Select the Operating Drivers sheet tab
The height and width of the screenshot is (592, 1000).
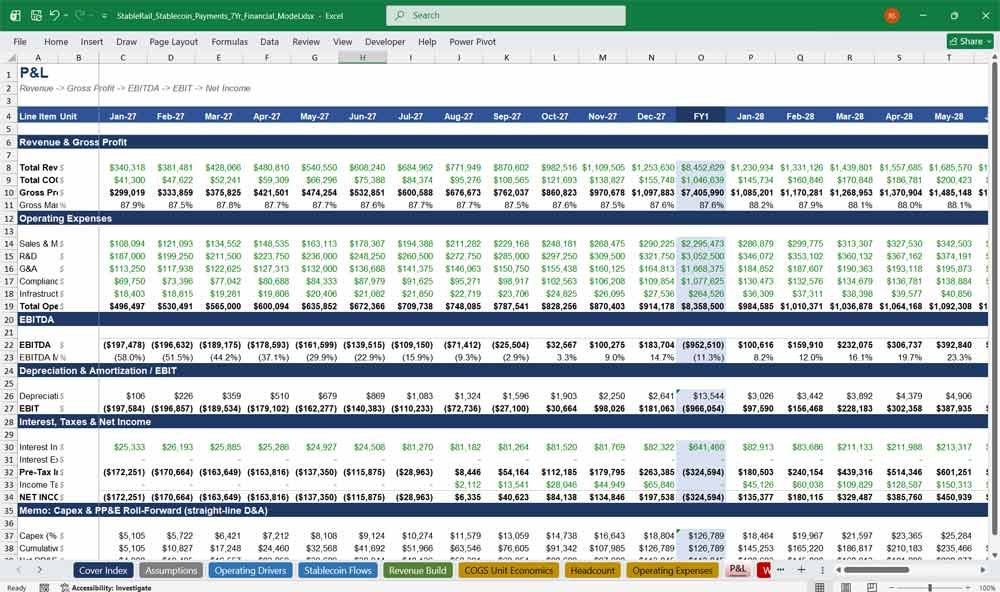[x=250, y=570]
